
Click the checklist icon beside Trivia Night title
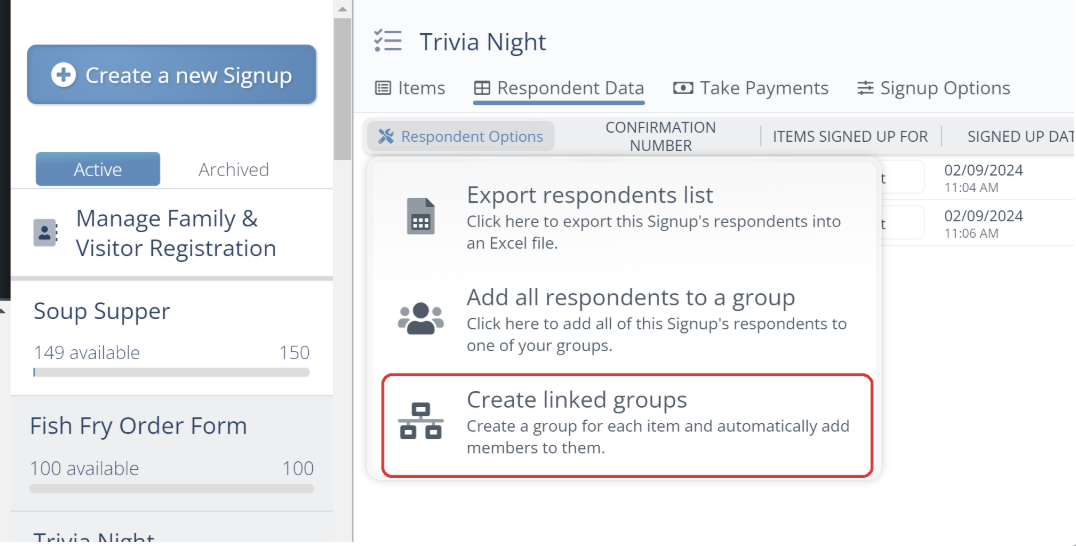[388, 41]
